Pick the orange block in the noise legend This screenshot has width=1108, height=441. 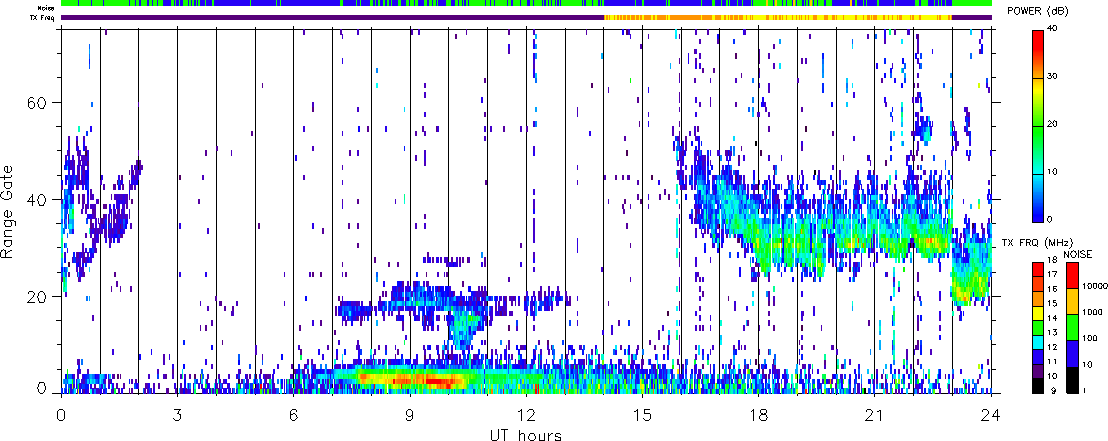tap(1073, 301)
